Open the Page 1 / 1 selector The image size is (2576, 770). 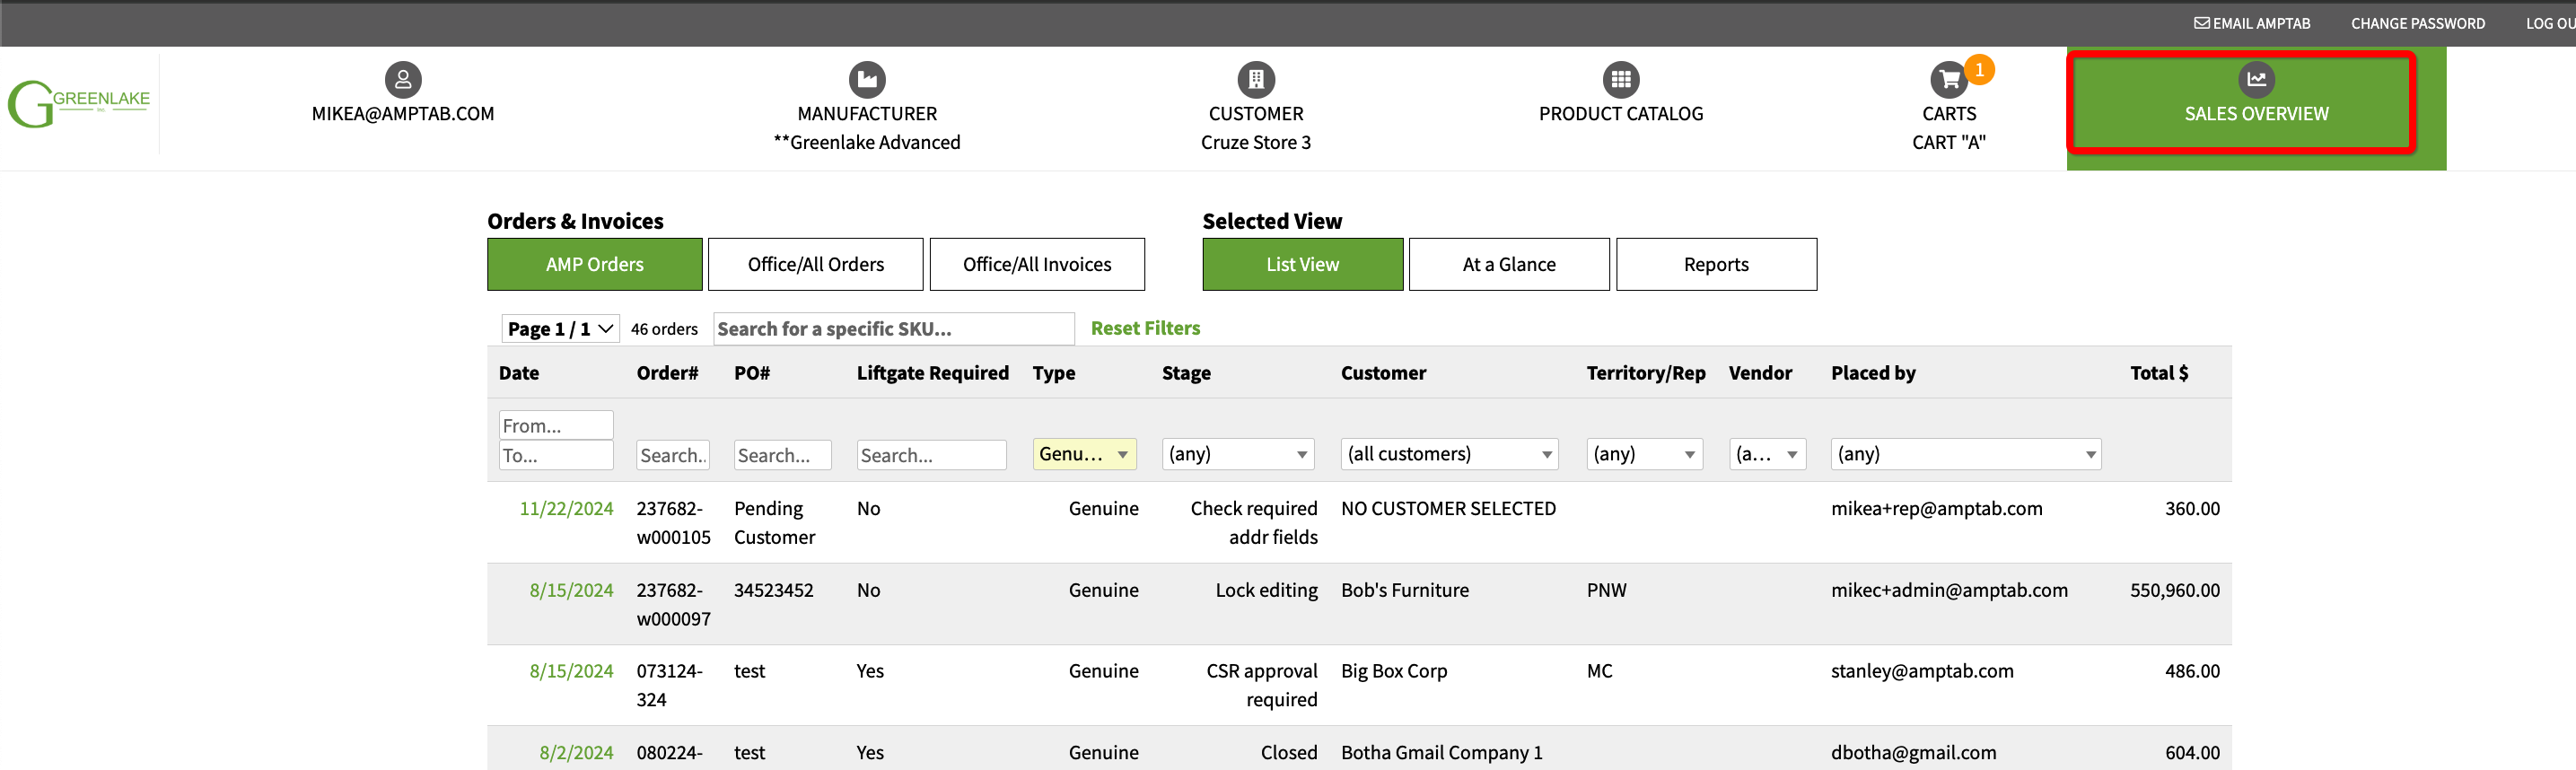(560, 329)
